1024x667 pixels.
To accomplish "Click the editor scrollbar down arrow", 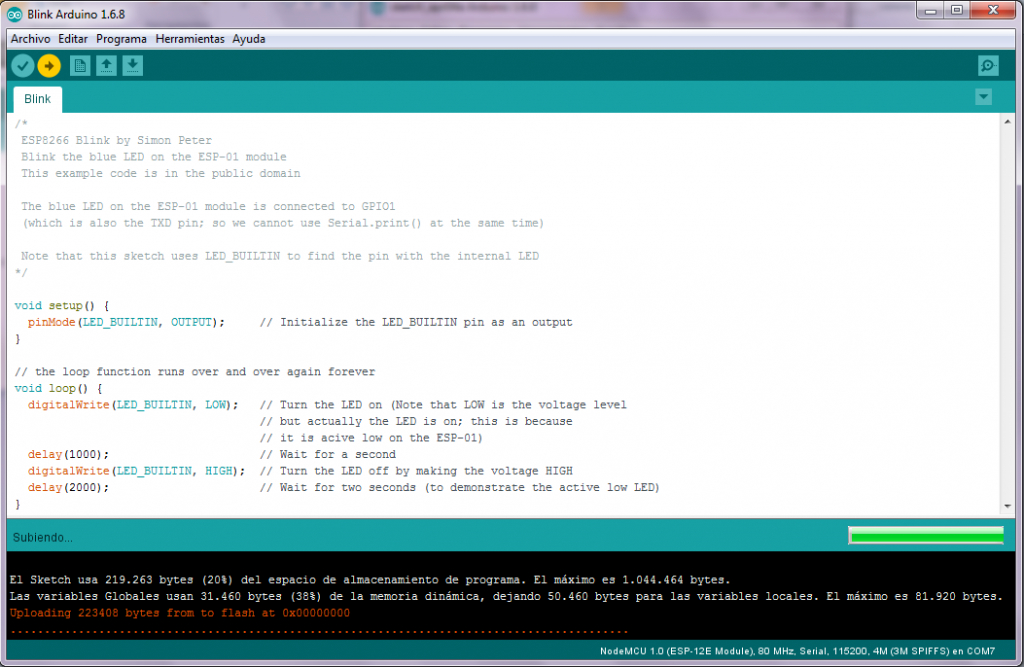I will coord(1008,506).
